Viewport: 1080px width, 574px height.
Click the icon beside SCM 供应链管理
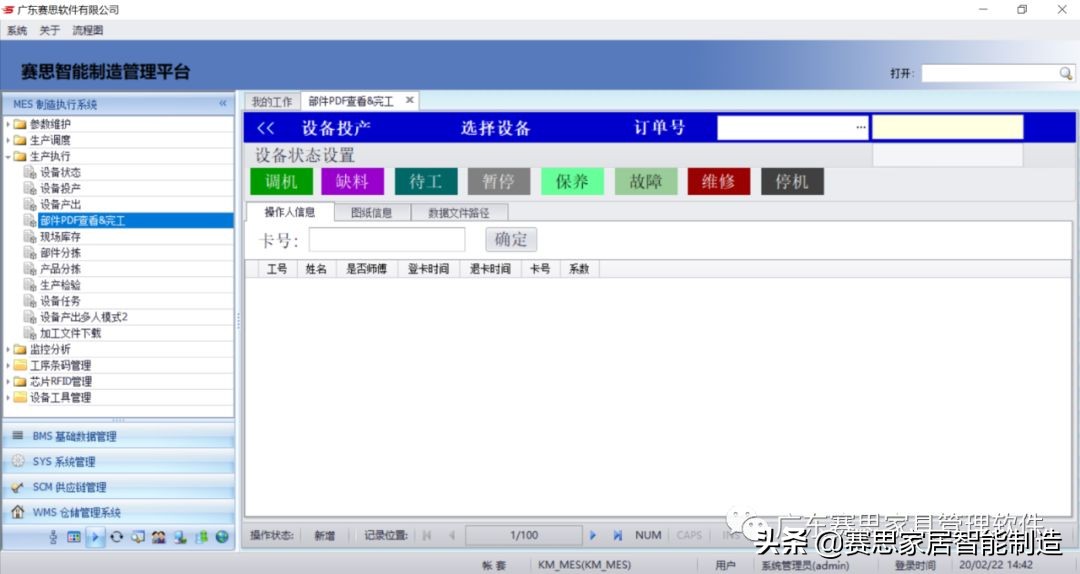tap(18, 486)
